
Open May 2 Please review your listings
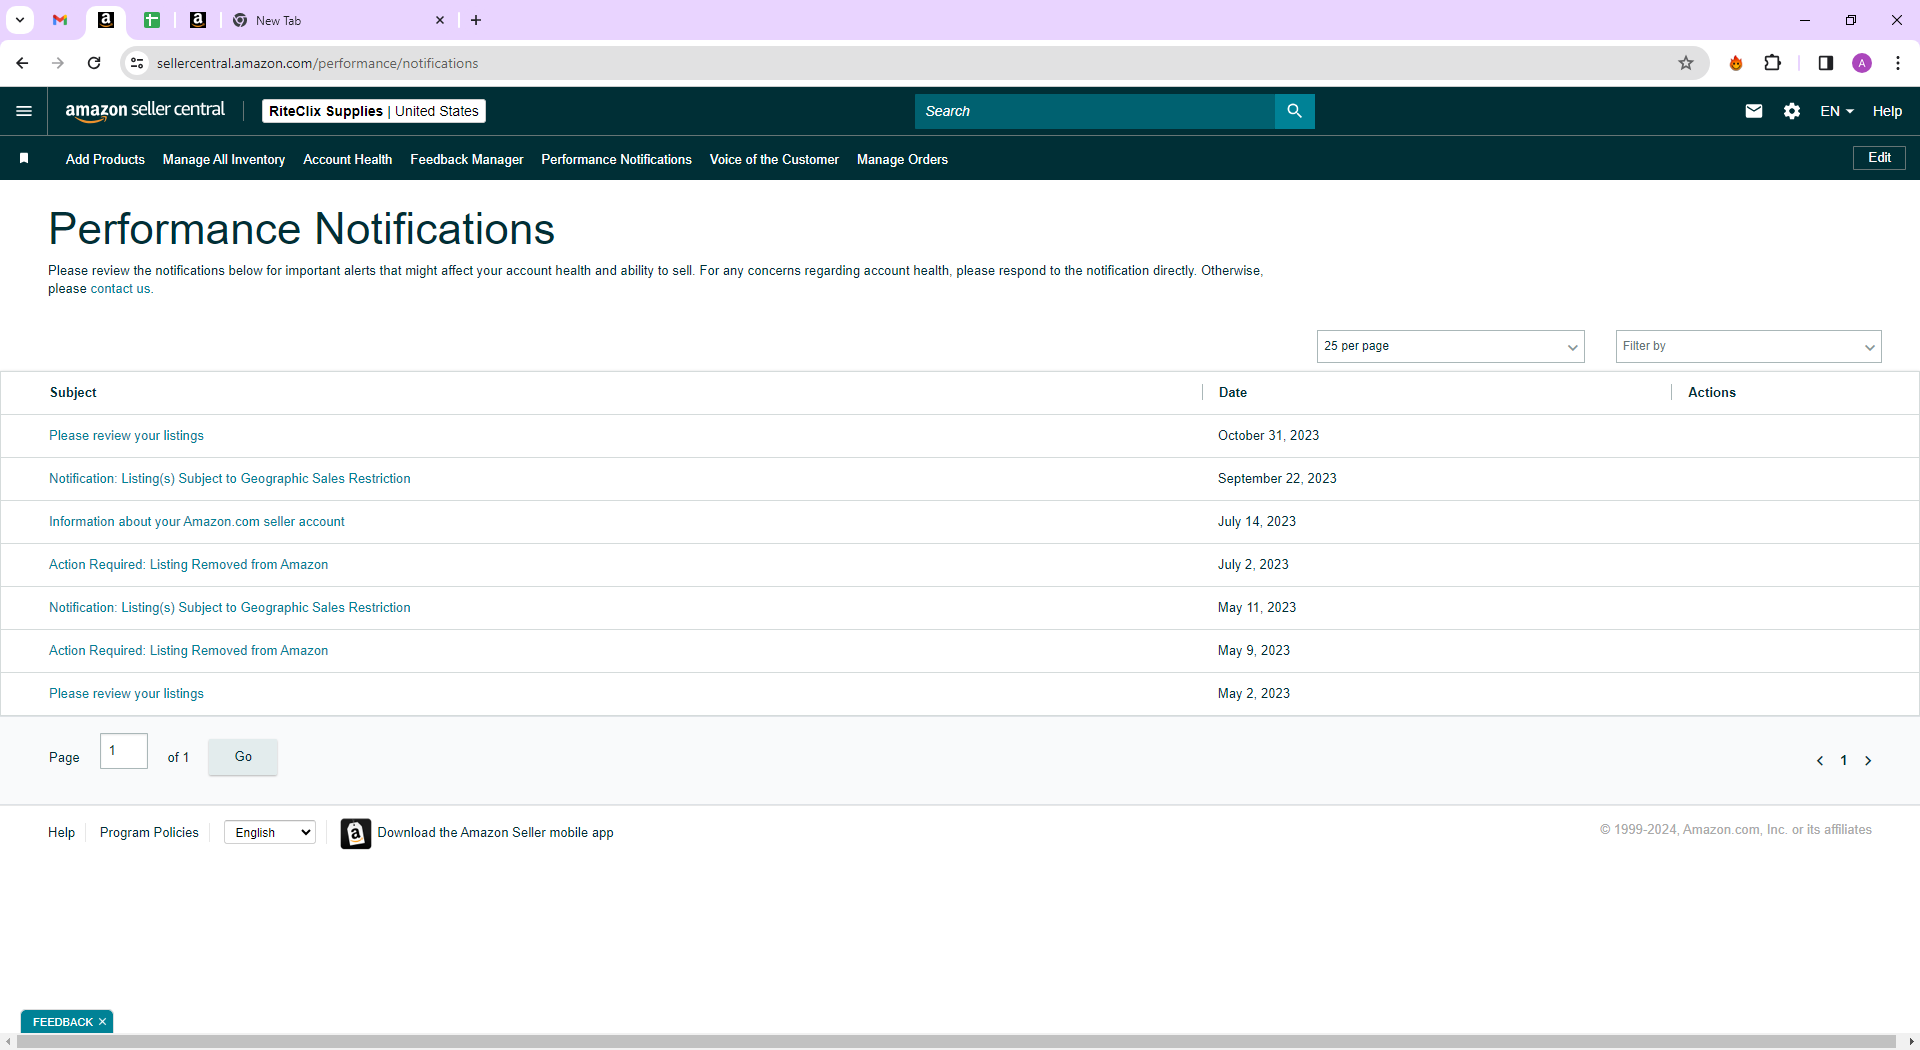[x=126, y=694]
